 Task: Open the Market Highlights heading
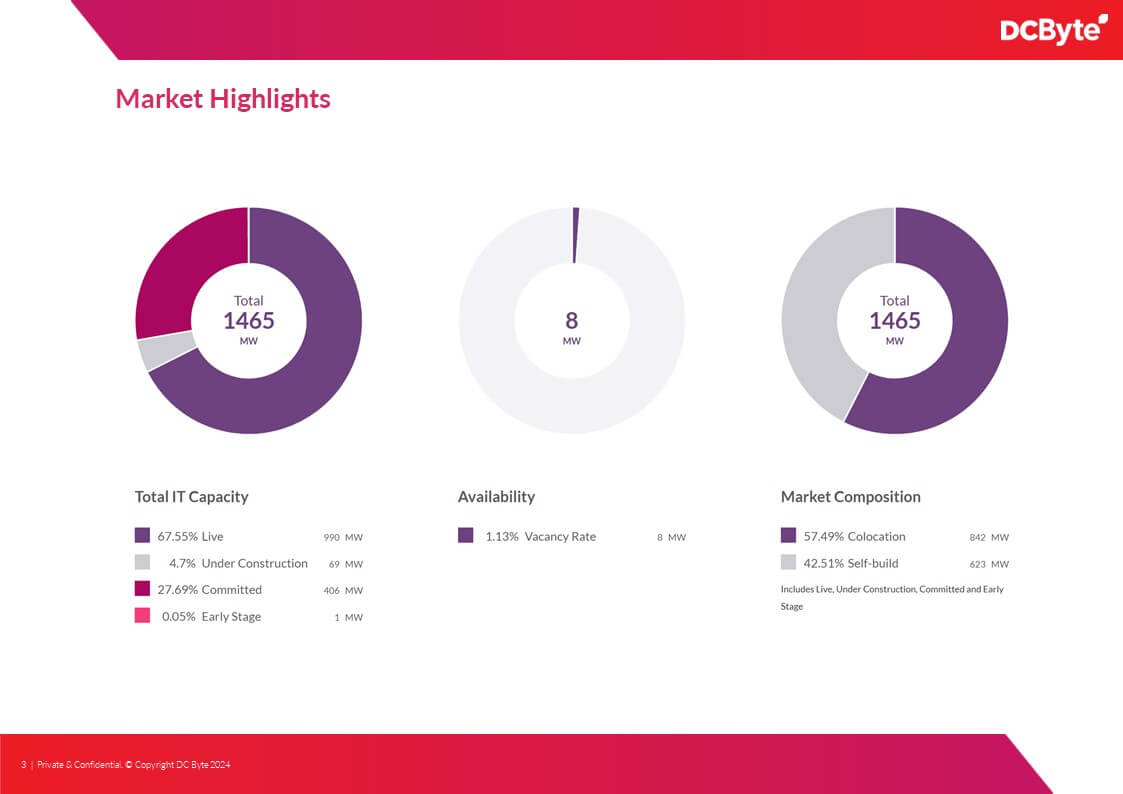[x=223, y=99]
